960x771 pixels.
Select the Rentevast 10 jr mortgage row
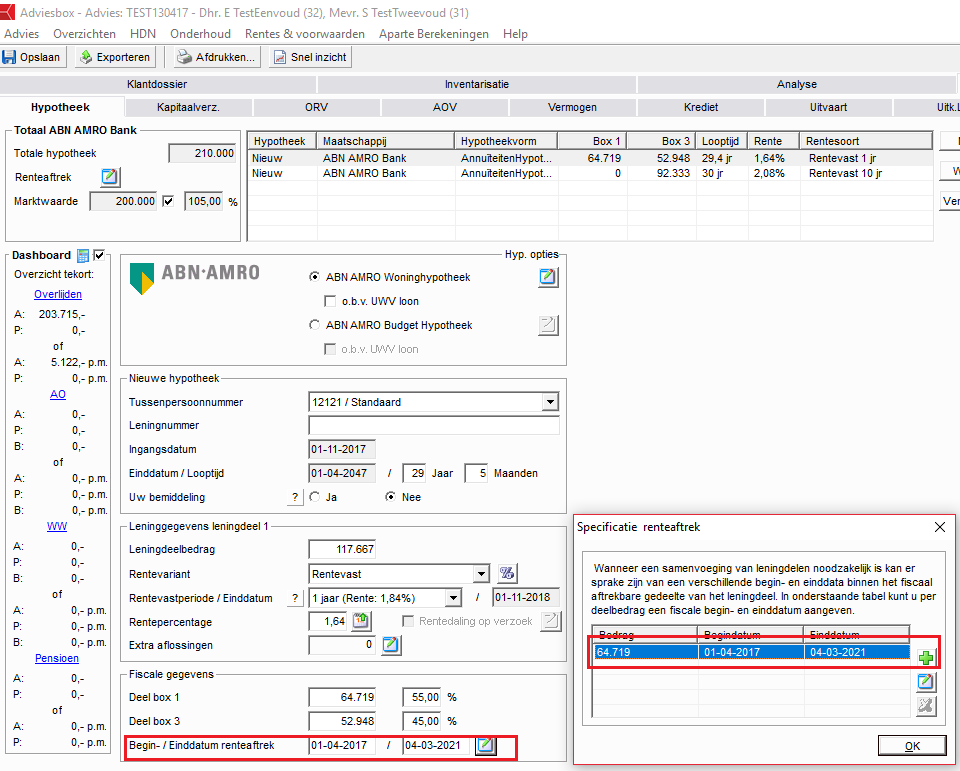590,173
